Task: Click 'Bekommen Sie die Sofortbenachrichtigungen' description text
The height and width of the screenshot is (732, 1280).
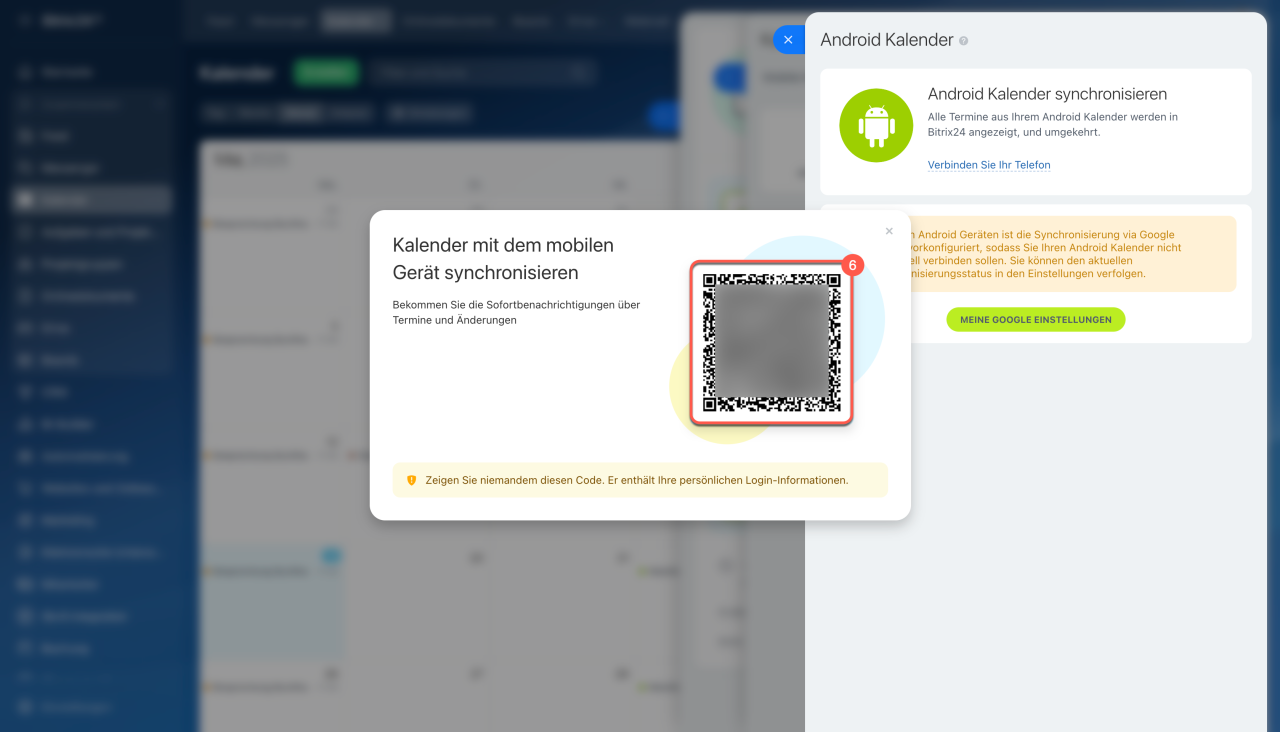Action: point(516,312)
